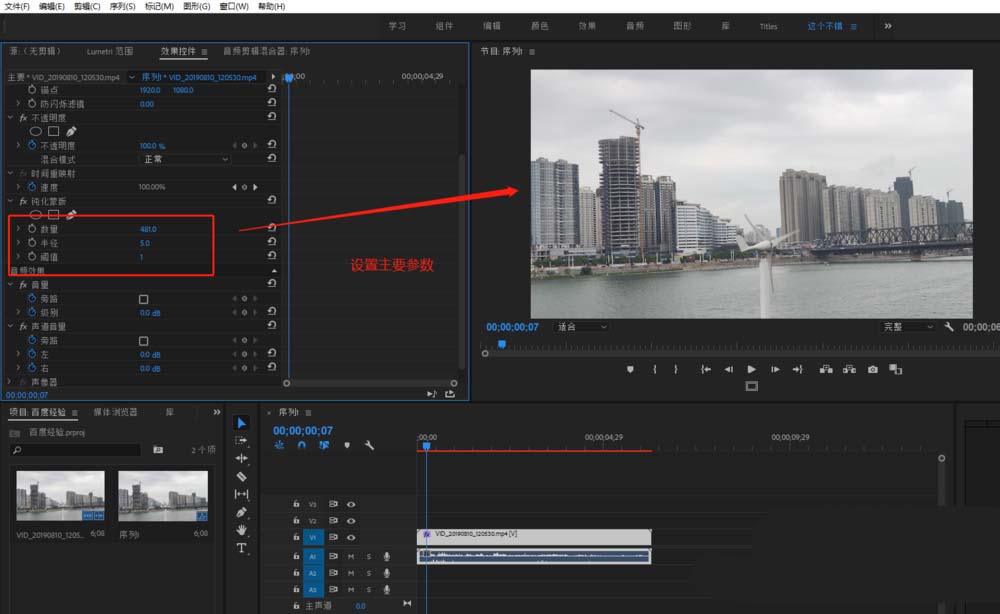Click the 半径 value 5.0
The width and height of the screenshot is (1000, 614).
[x=145, y=243]
